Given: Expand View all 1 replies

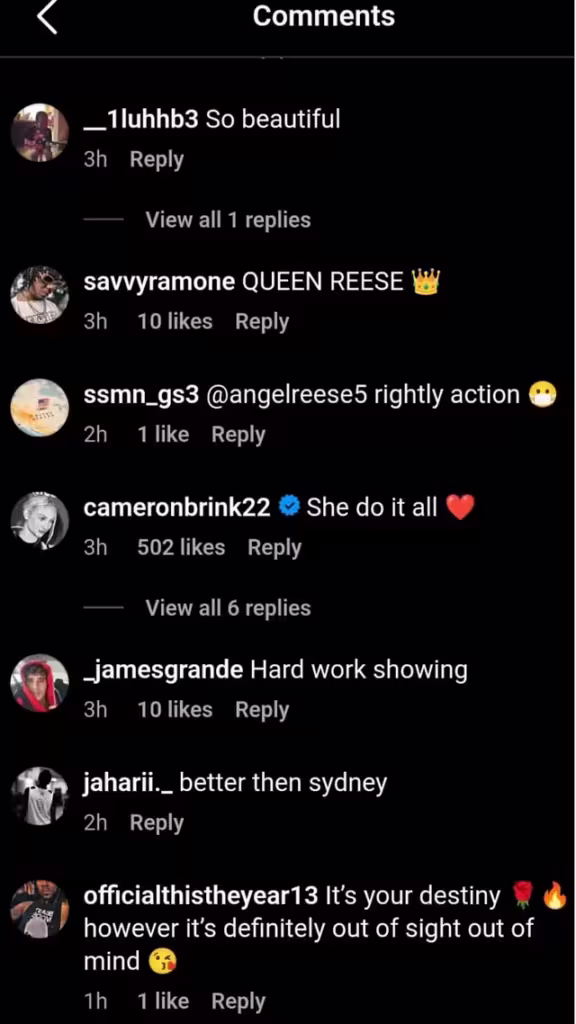Looking at the screenshot, I should pos(228,219).
